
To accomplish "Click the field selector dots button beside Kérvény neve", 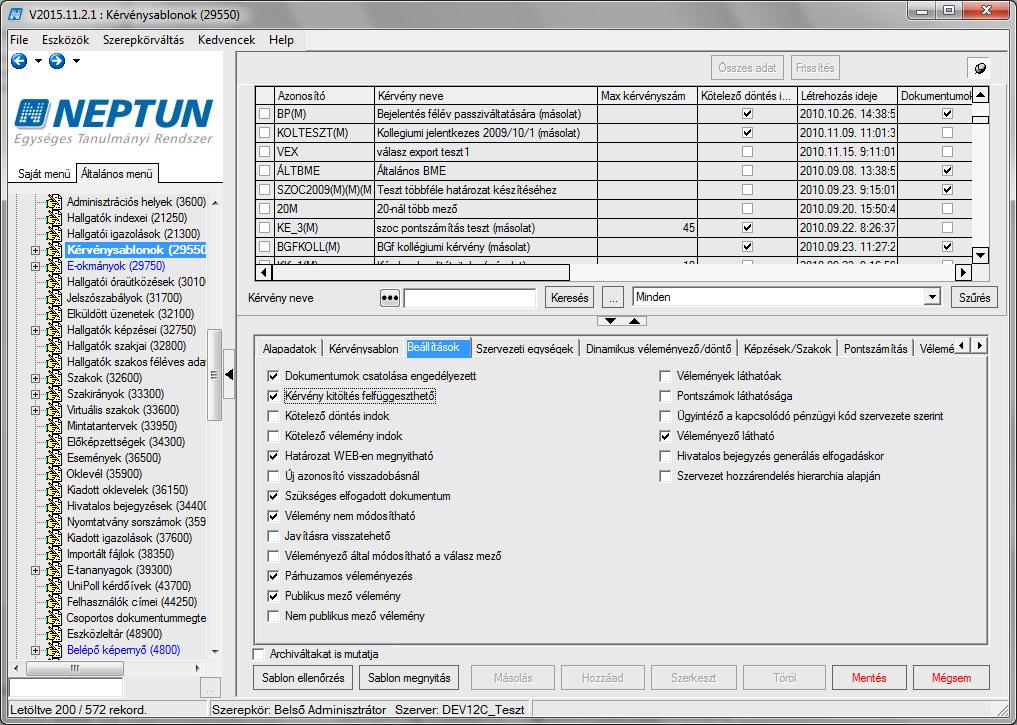I will (389, 298).
